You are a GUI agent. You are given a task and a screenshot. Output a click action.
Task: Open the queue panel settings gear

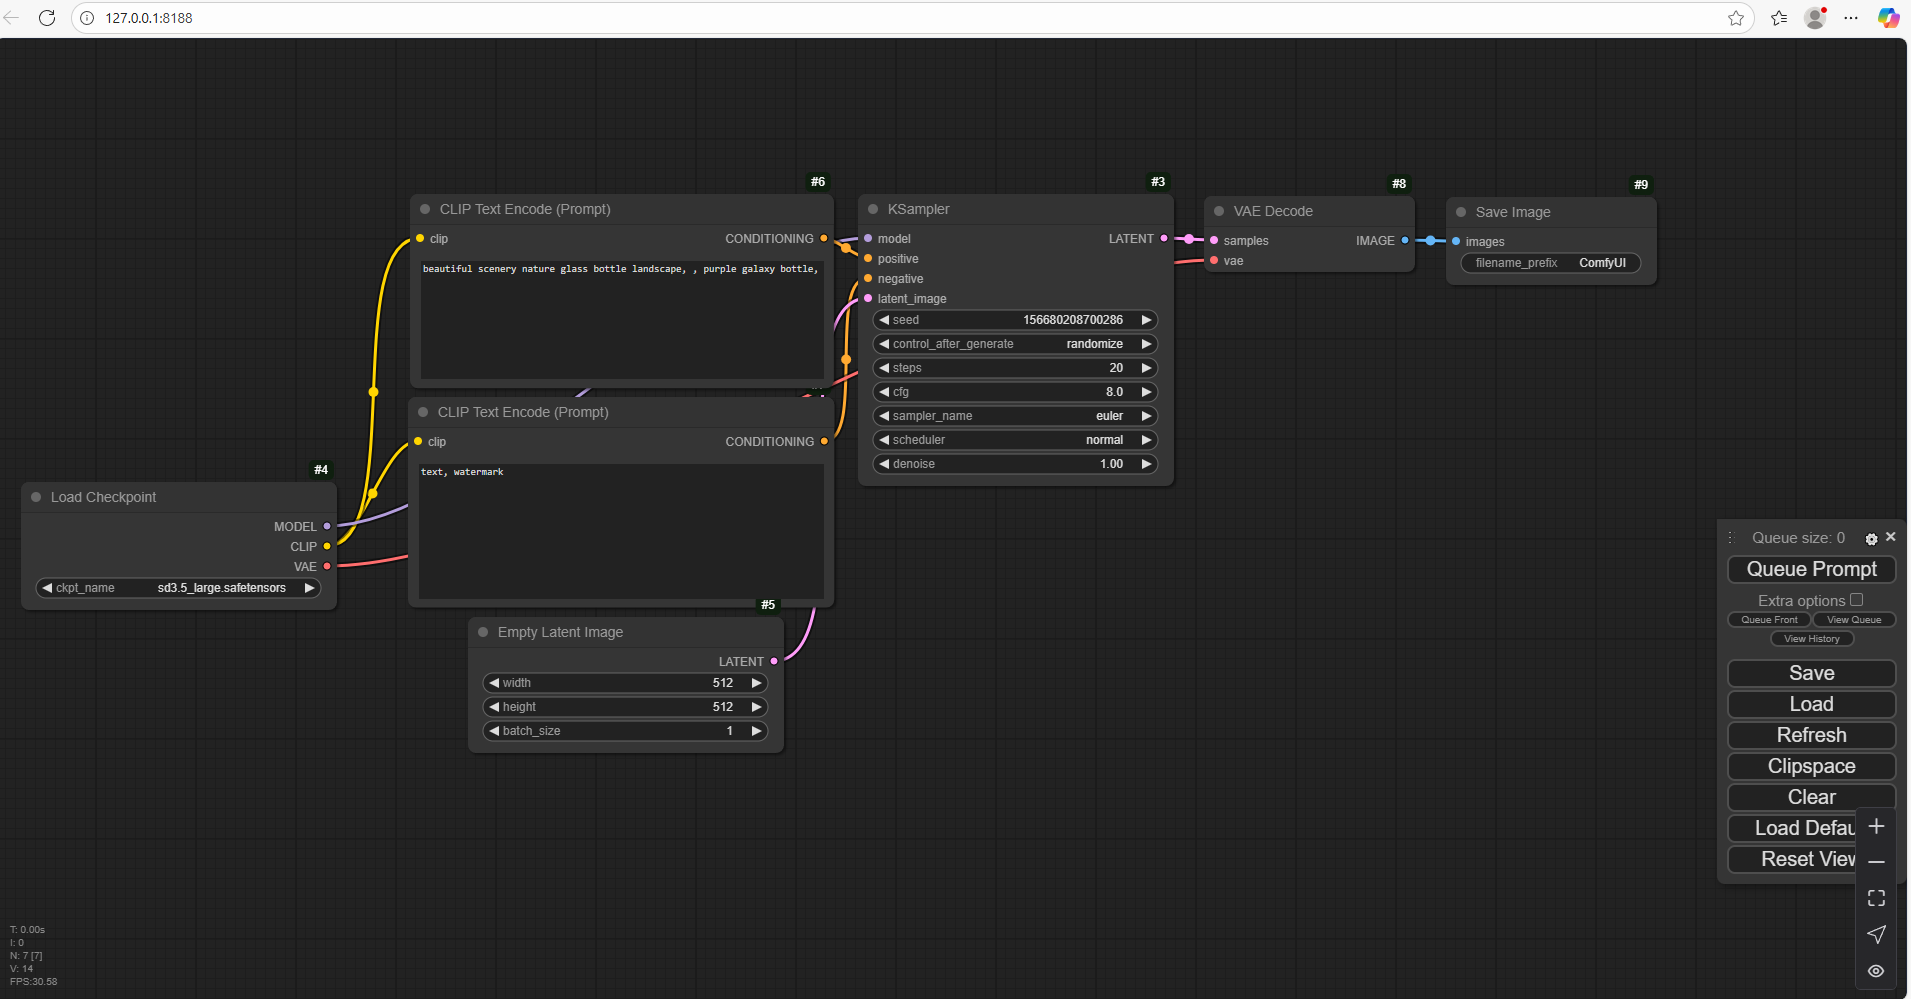[1871, 538]
